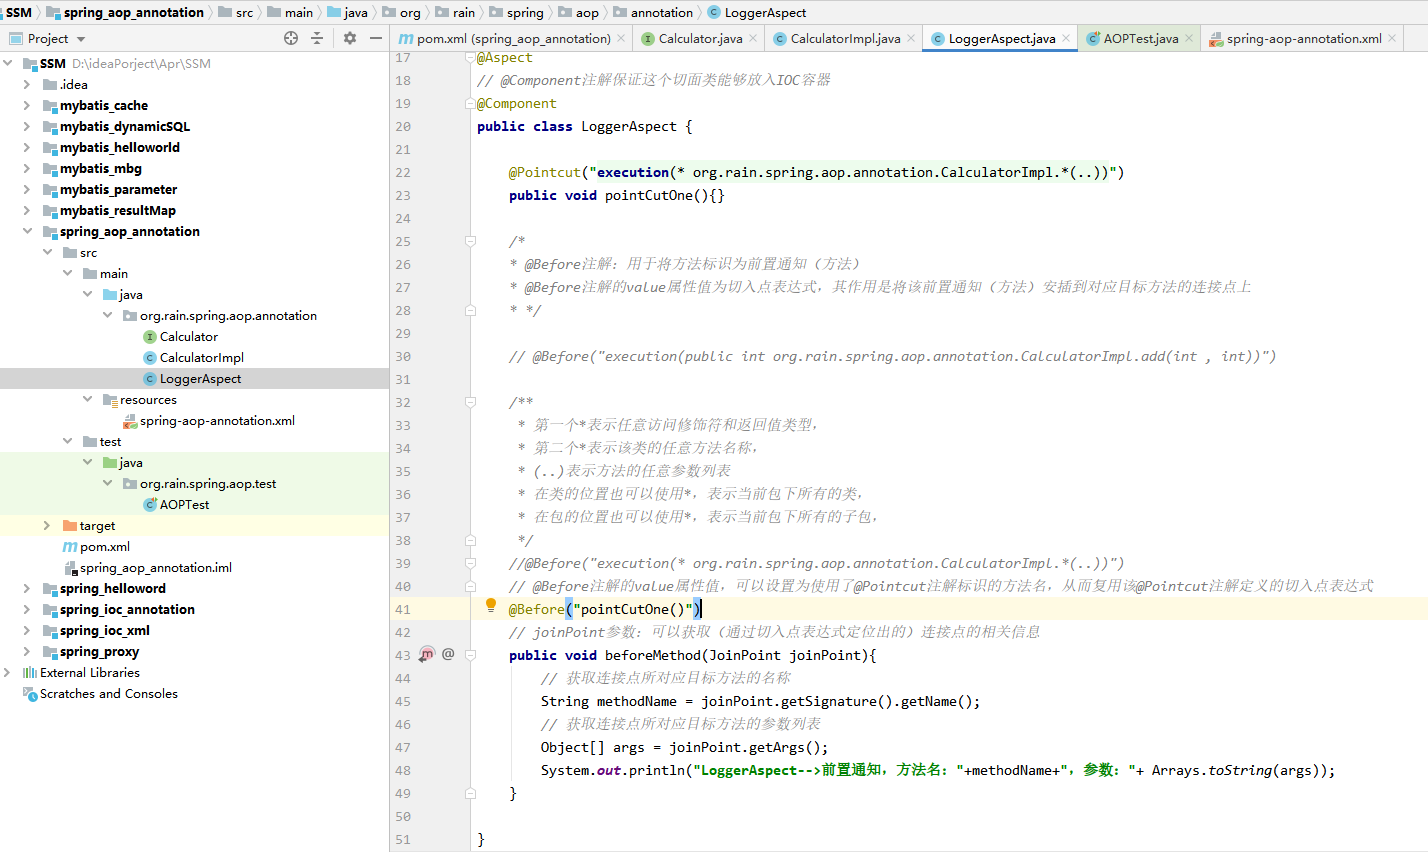
Task: Open Project panel settings gear
Action: pos(349,38)
